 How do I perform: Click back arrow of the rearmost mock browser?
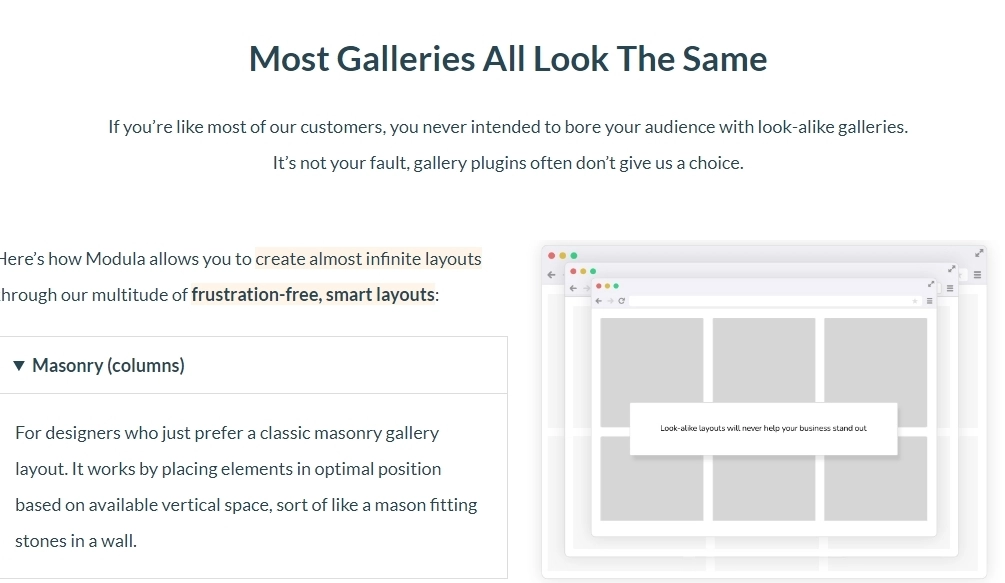pyautogui.click(x=551, y=275)
